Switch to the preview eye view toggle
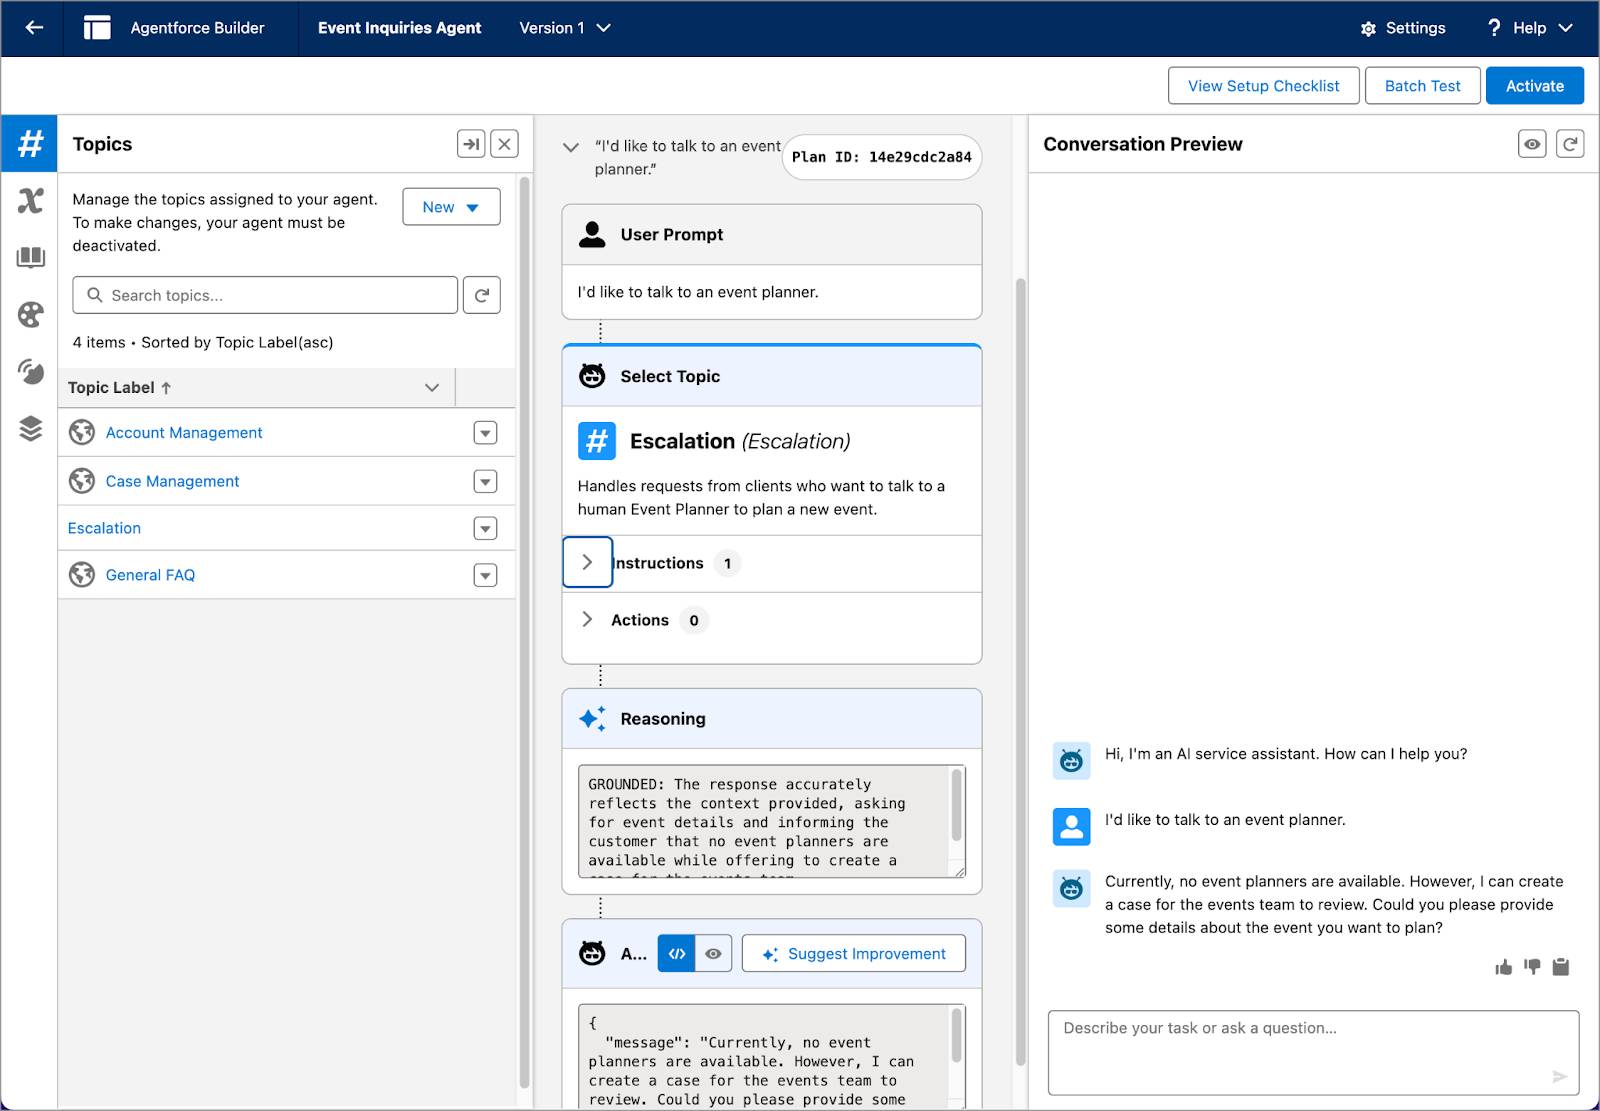 (x=713, y=954)
